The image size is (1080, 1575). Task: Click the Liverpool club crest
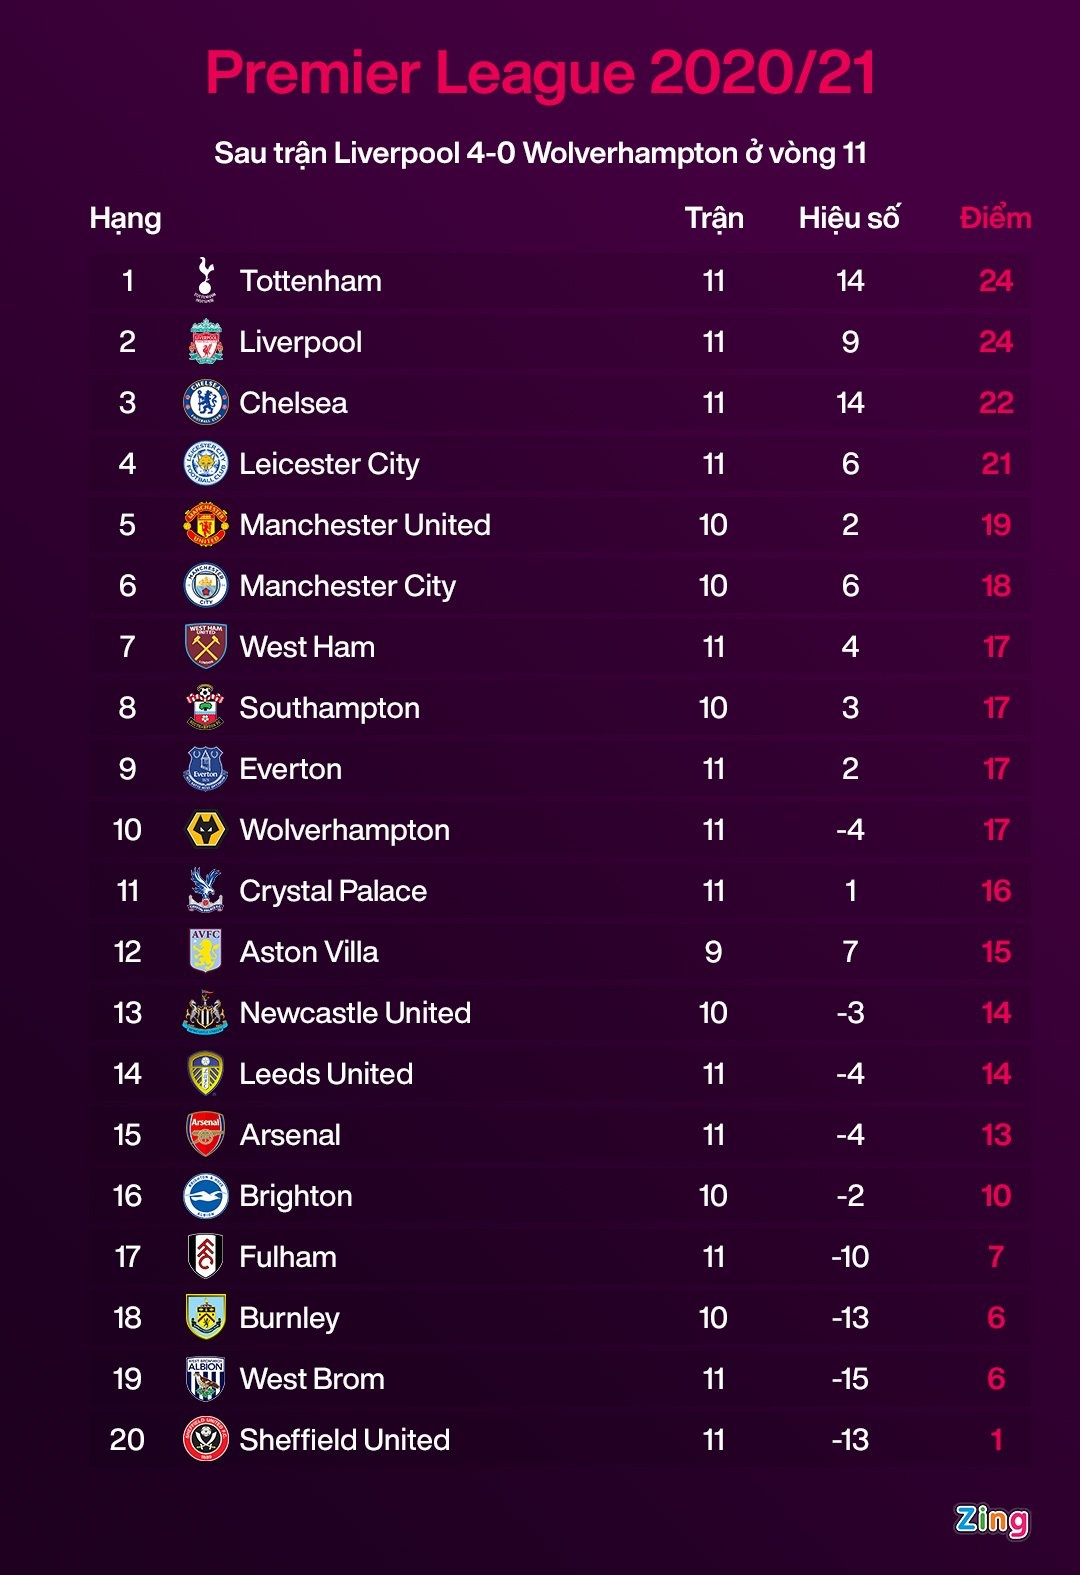pos(206,342)
